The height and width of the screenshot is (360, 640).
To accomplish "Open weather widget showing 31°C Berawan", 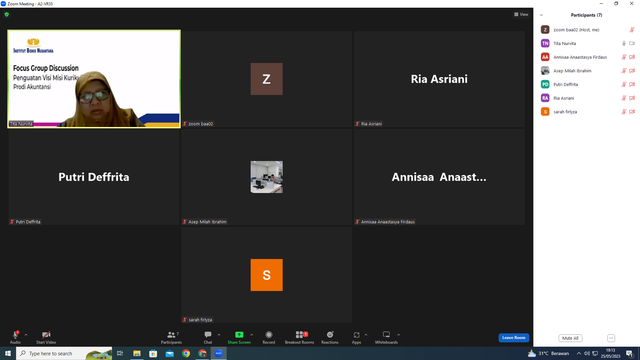I will point(549,353).
